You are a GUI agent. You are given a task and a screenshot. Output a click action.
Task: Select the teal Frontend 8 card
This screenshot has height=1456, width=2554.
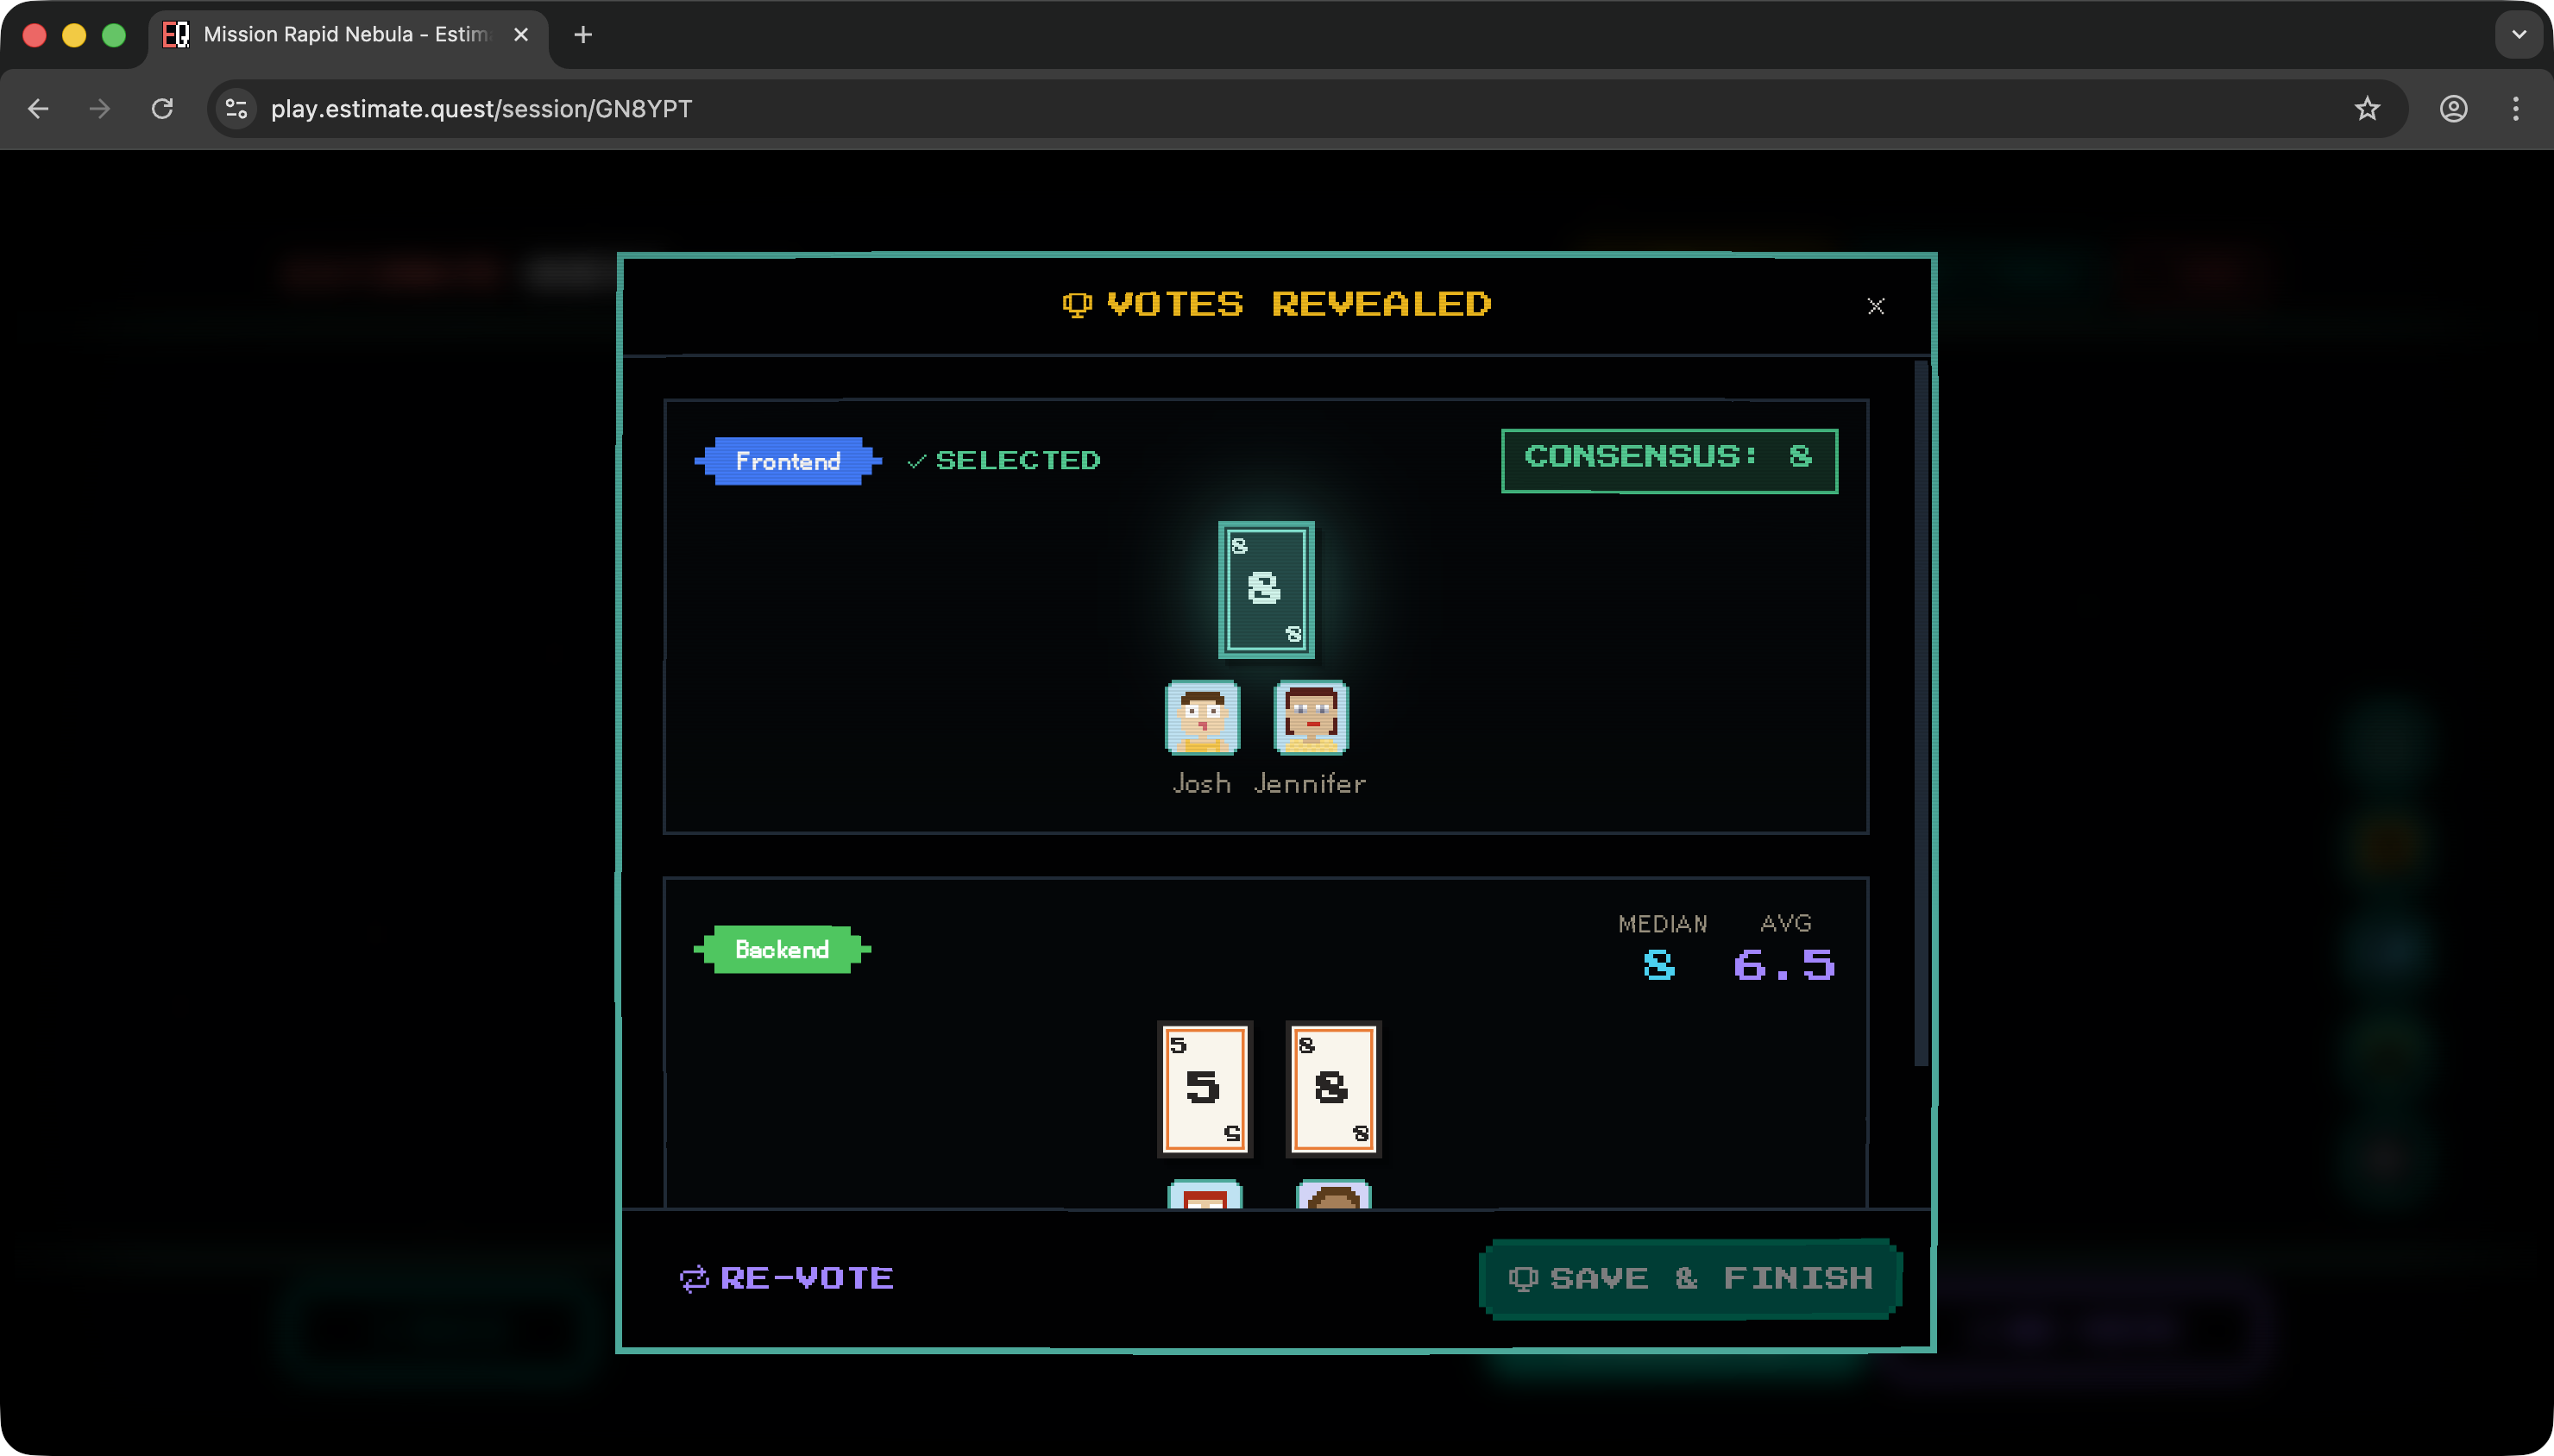point(1265,589)
